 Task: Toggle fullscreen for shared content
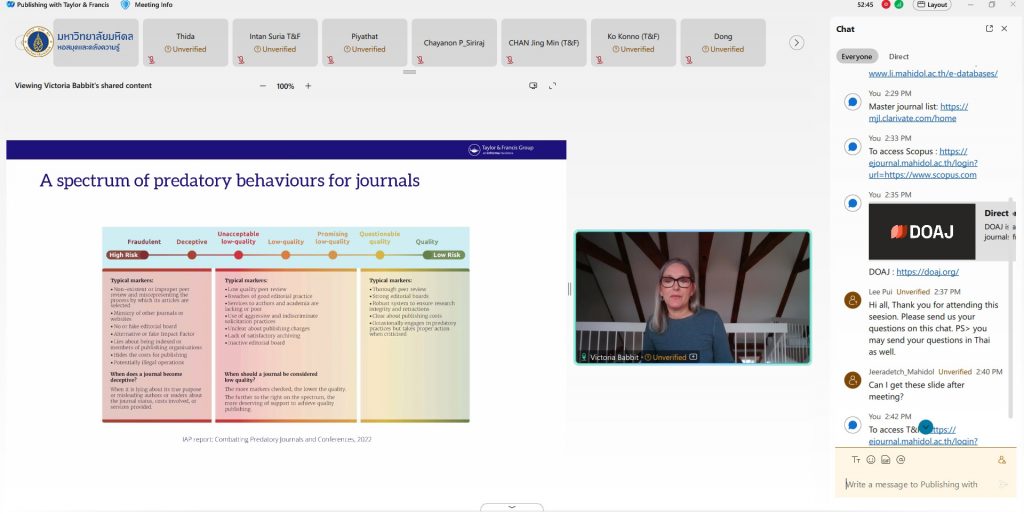[x=552, y=86]
